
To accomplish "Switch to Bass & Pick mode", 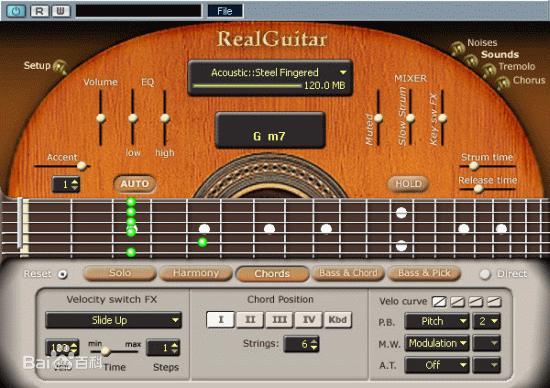I will (424, 273).
